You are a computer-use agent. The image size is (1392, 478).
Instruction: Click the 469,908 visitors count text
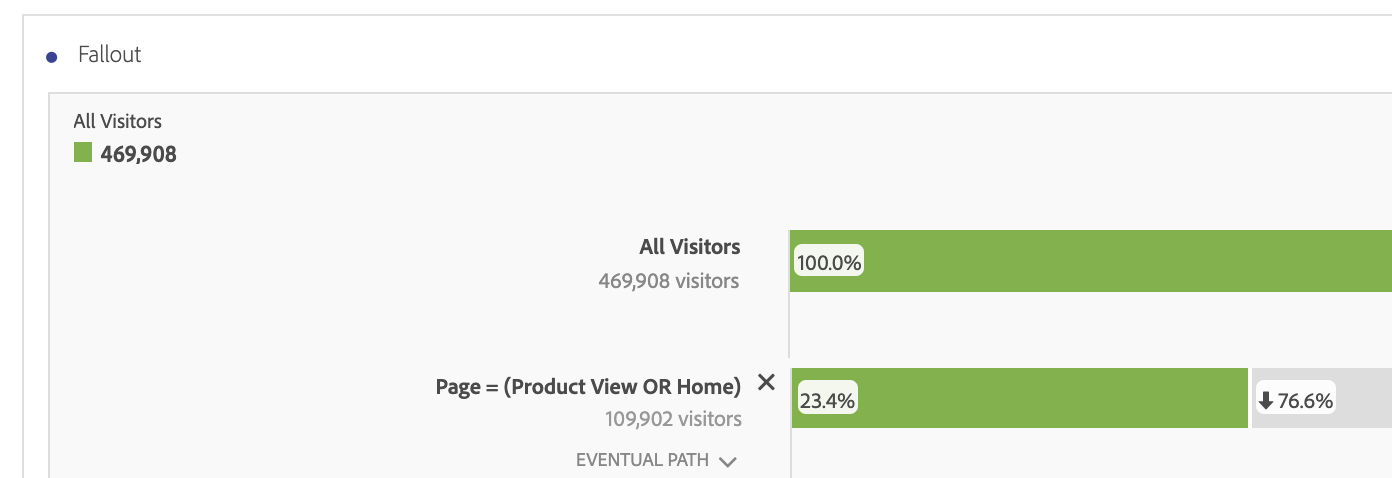coord(669,281)
